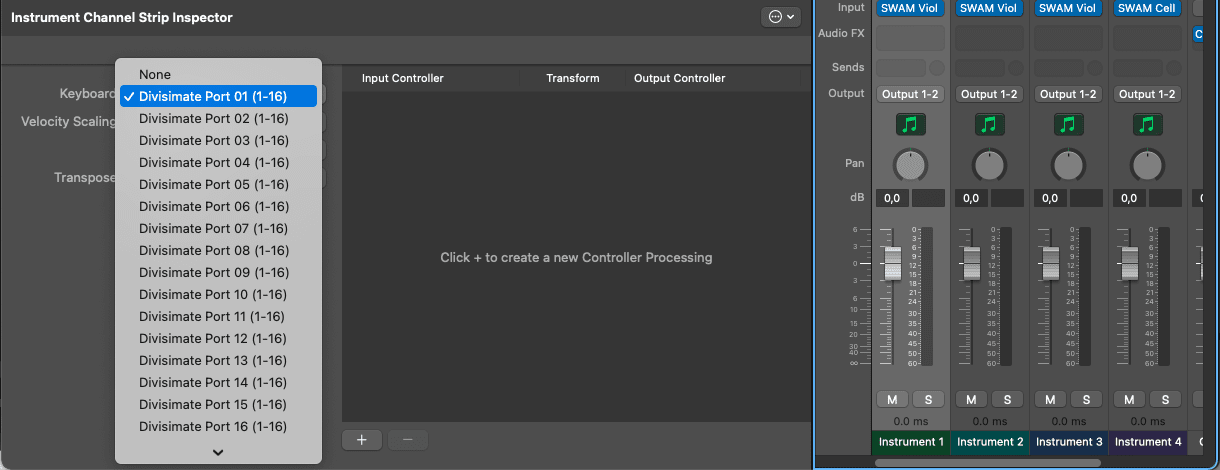This screenshot has width=1220, height=470.
Task: Click the green MIDI note icon on Instrument 3
Action: point(1068,125)
